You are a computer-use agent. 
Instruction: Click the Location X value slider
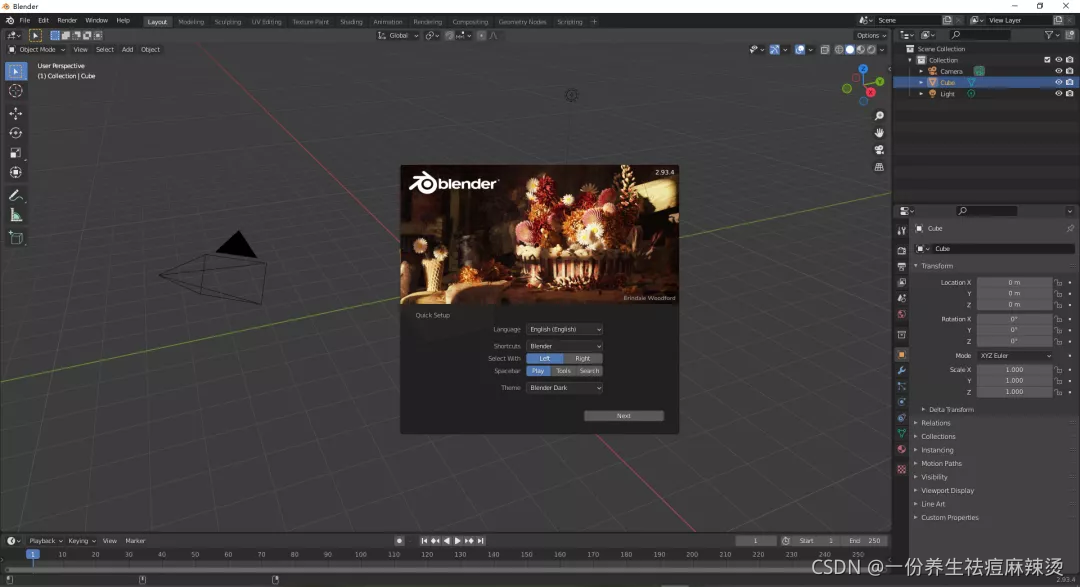1015,282
